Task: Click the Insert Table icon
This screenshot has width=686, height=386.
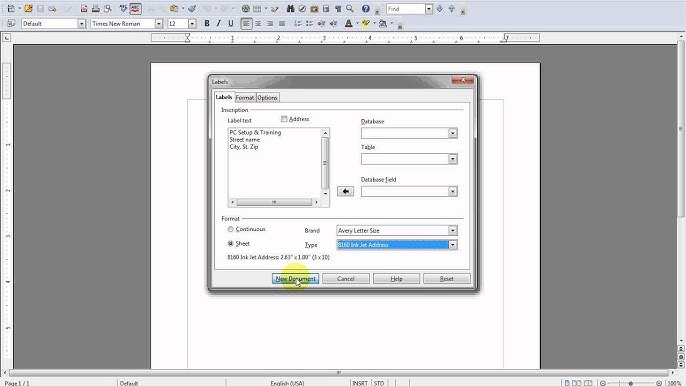Action: (x=257, y=8)
